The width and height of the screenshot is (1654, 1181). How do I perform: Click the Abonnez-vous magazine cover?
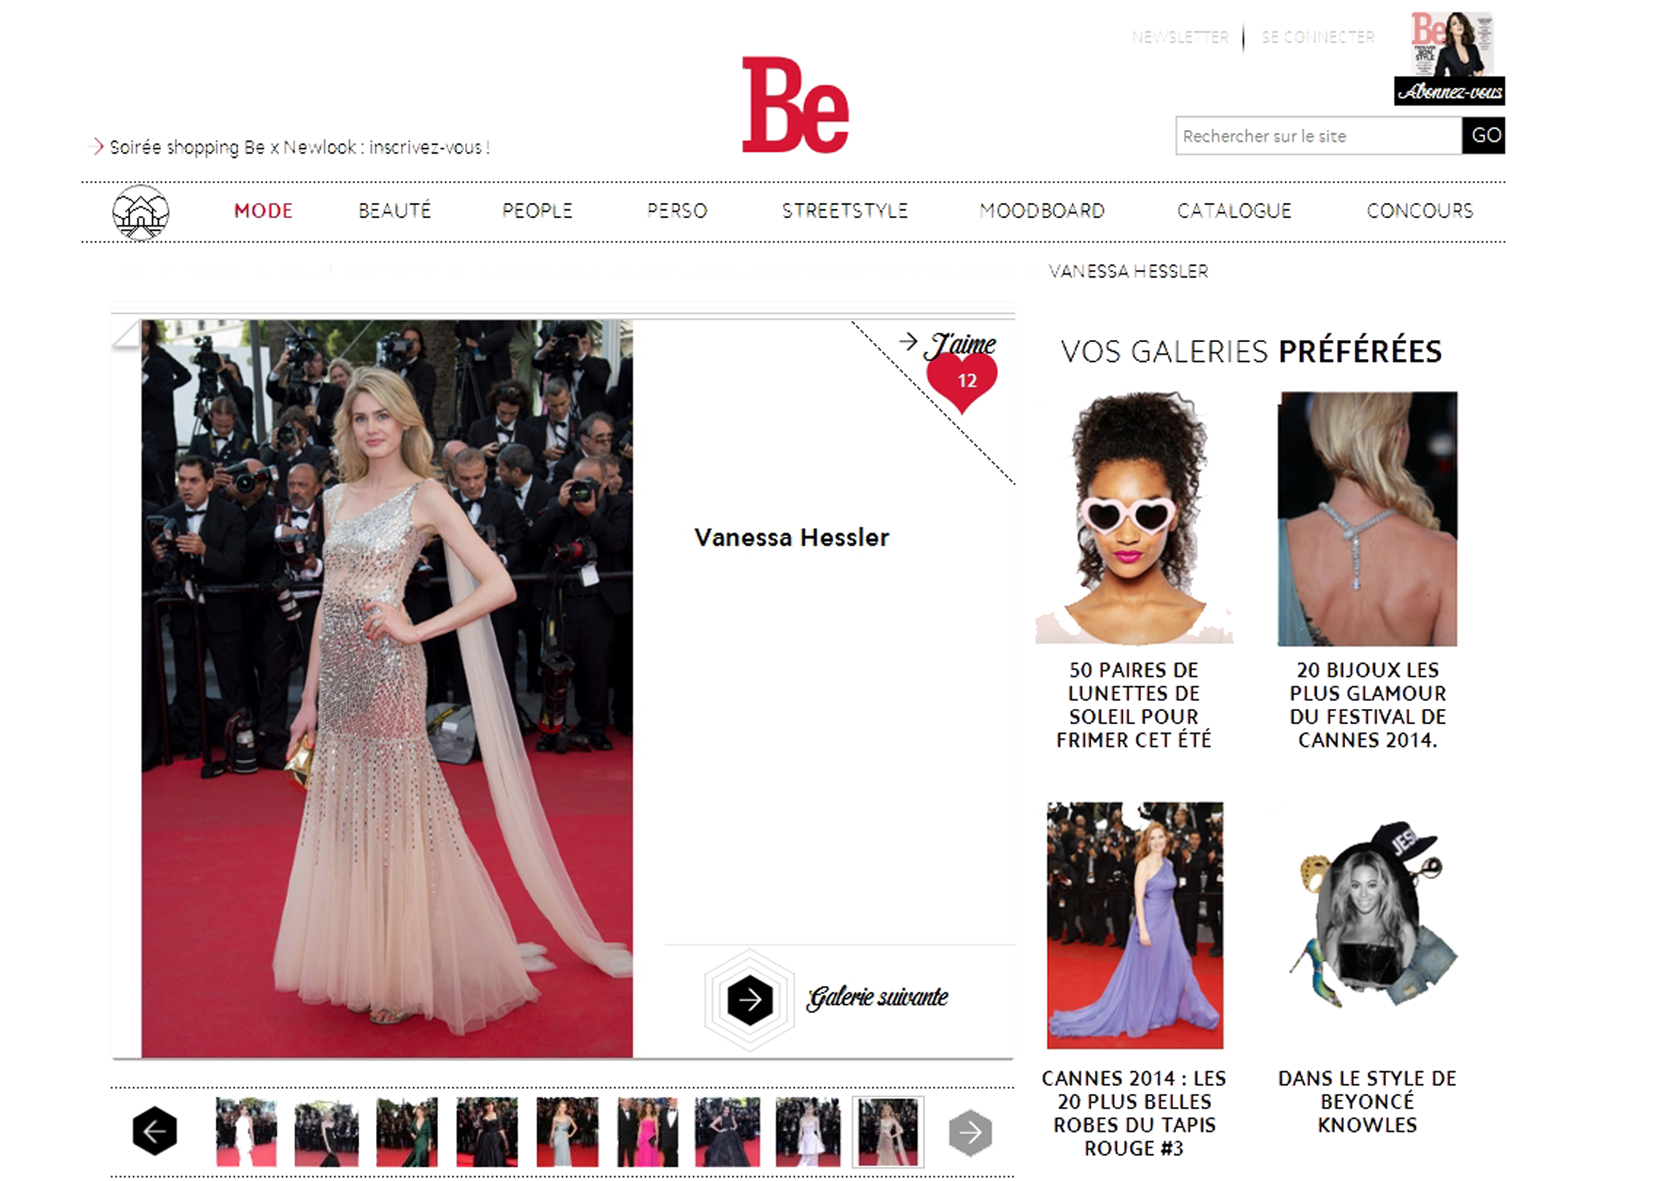1450,58
